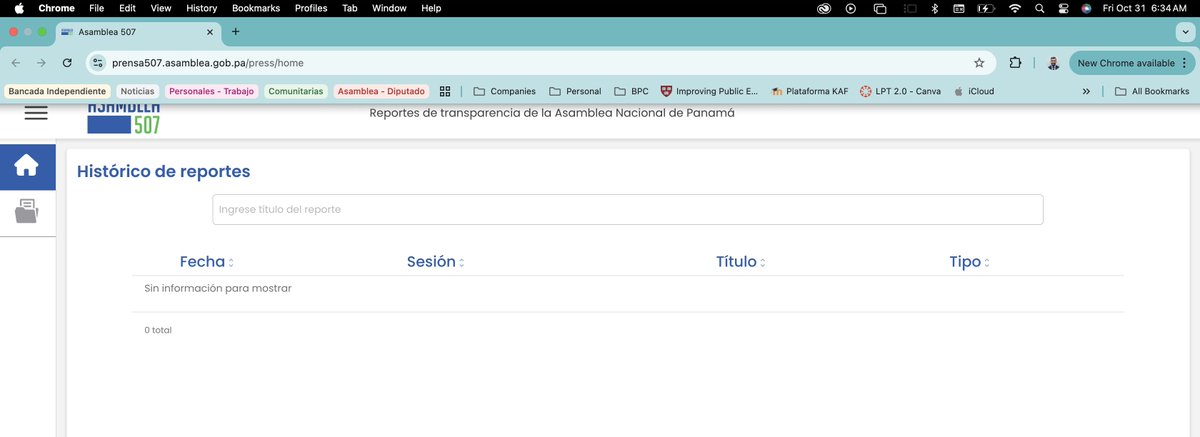Open Personales - Trabajo bookmark
This screenshot has width=1200, height=437.
[212, 91]
